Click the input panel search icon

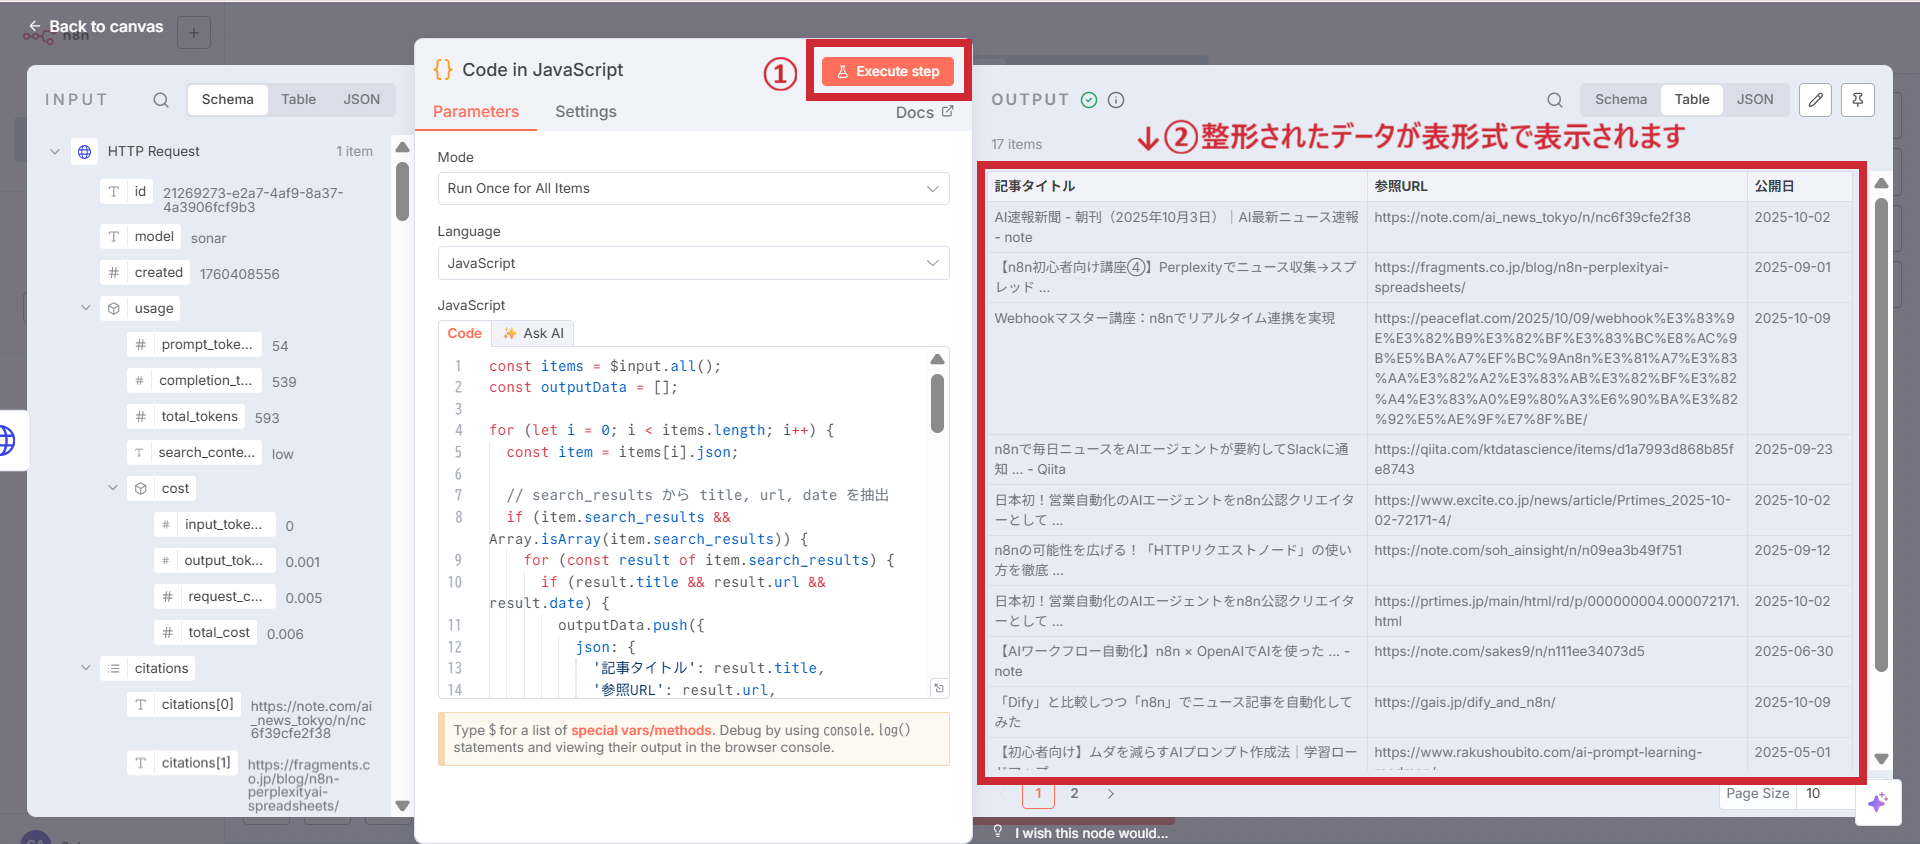pyautogui.click(x=160, y=100)
